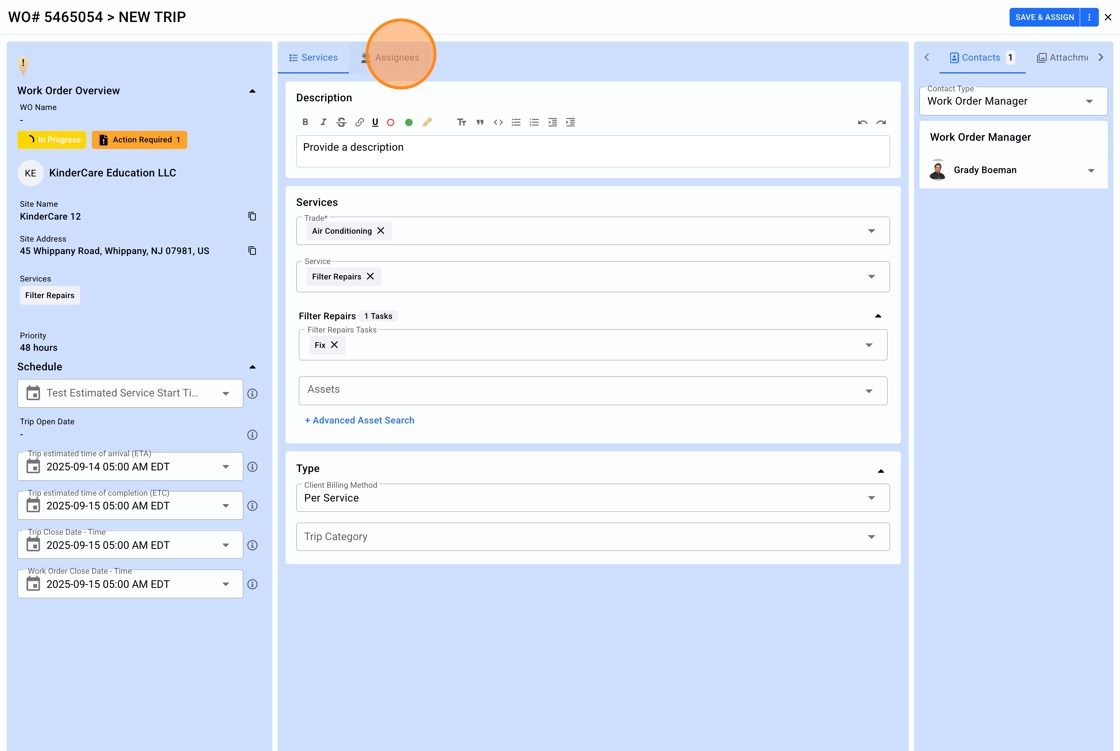Screen dimensions: 1120x751
Task: Show info for Test Estimated Service Start Time
Action: (252, 394)
